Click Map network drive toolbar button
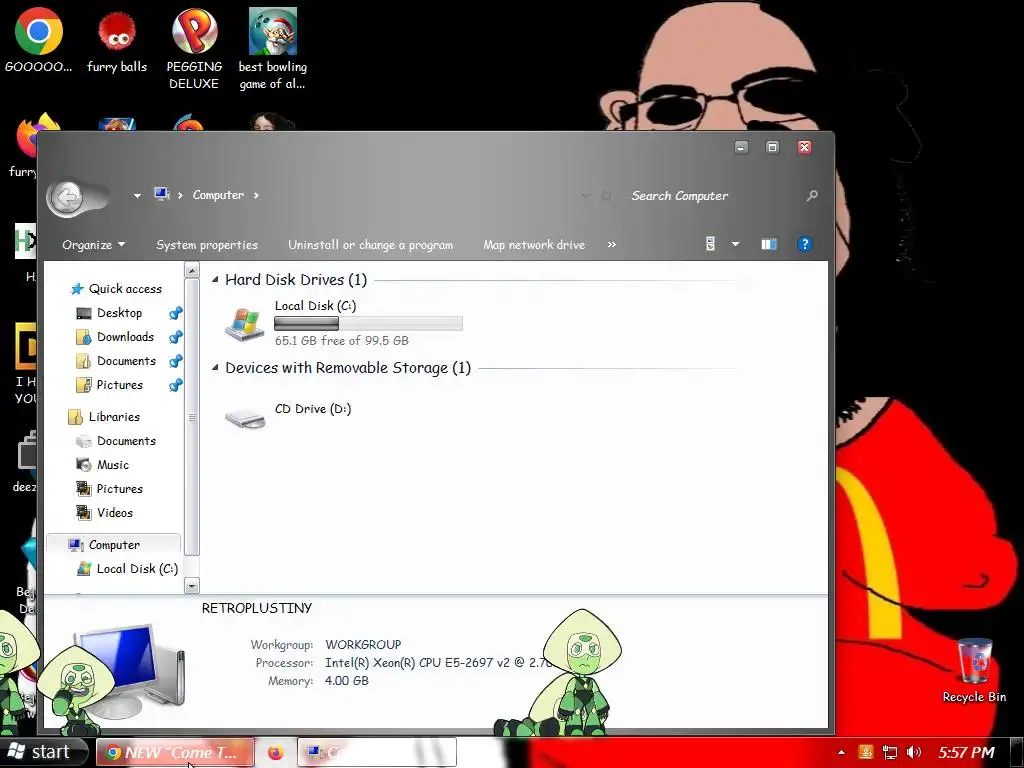Image resolution: width=1024 pixels, height=768 pixels. pyautogui.click(x=534, y=245)
